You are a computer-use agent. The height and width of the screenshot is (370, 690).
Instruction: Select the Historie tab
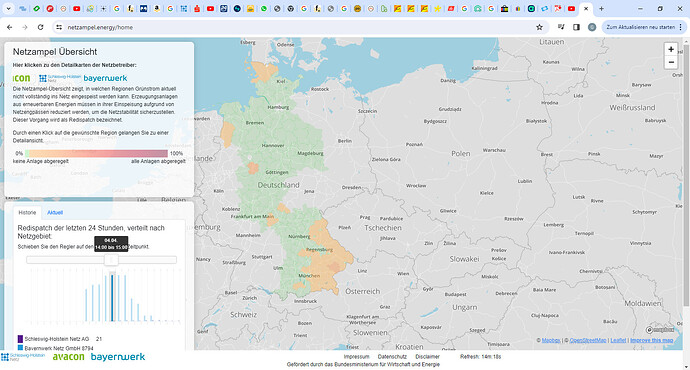click(x=27, y=212)
